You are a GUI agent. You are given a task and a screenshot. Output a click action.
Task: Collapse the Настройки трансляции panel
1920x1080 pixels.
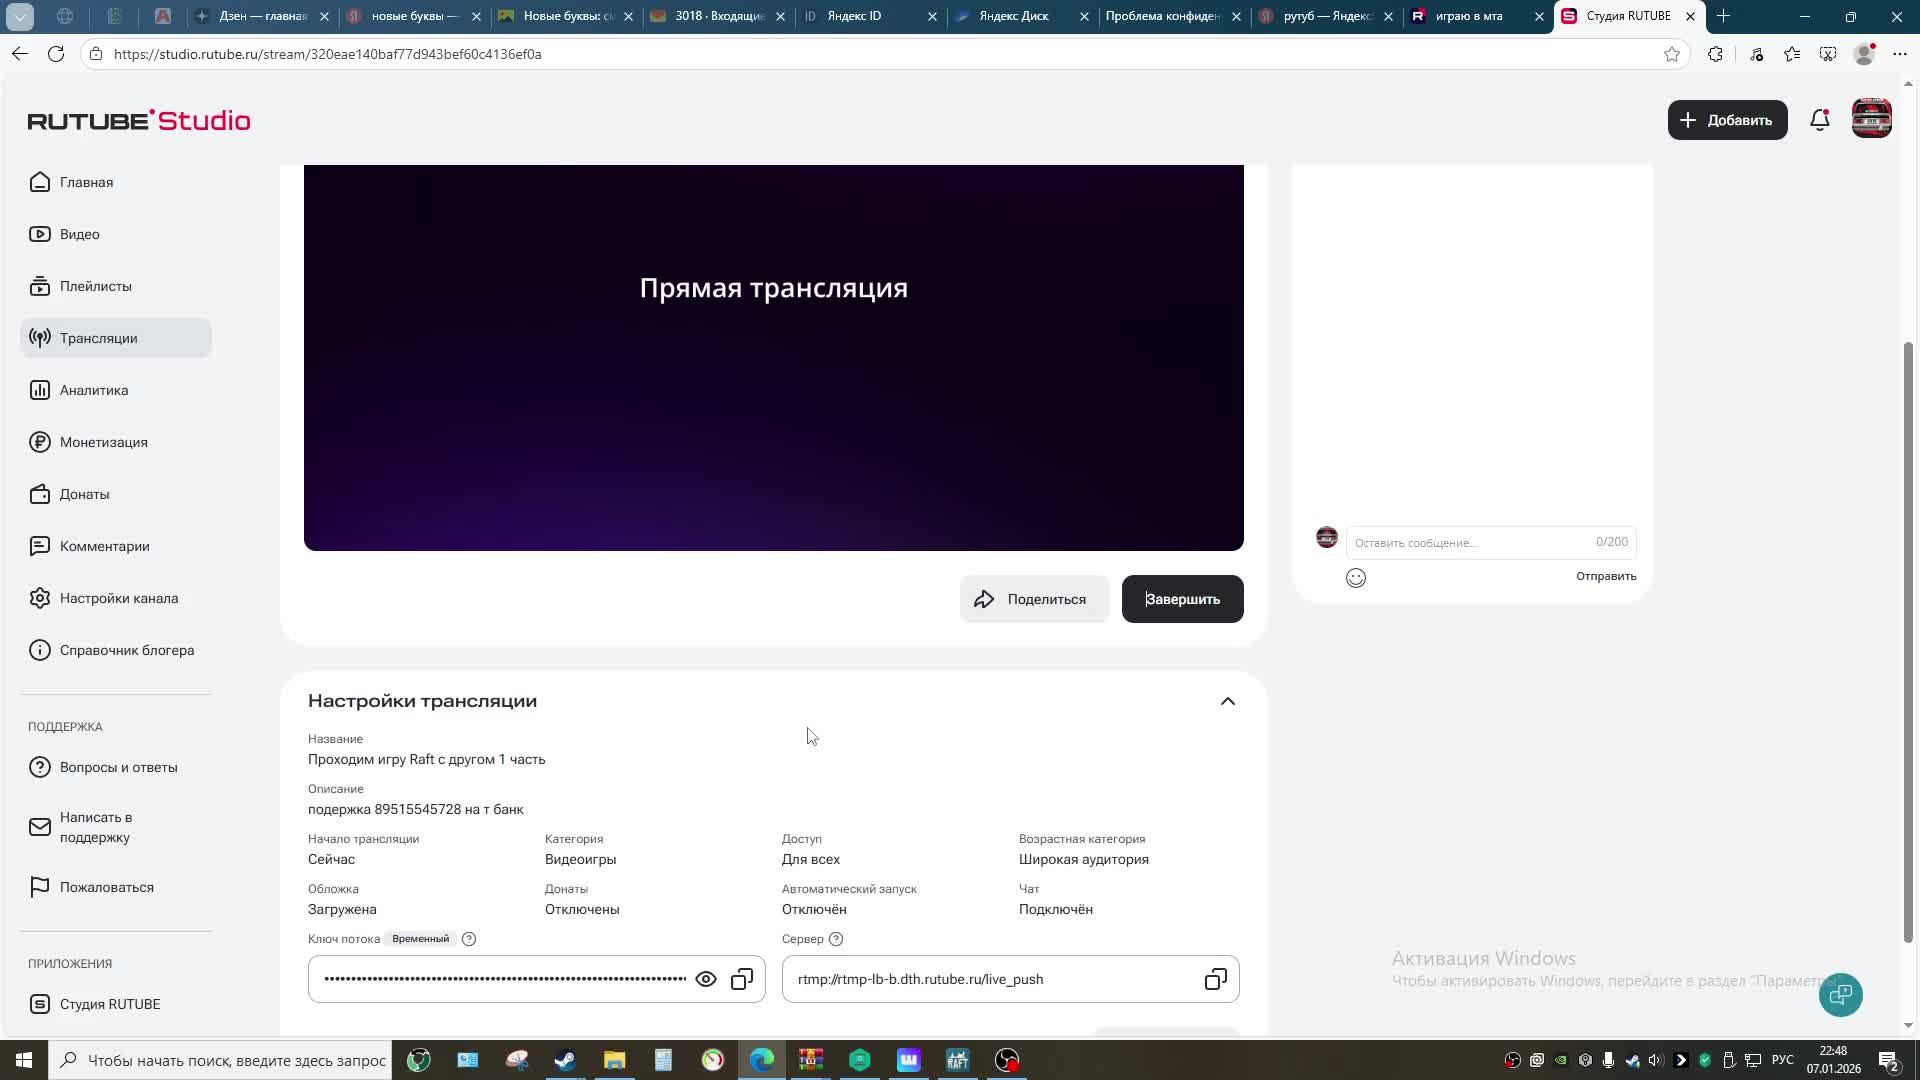click(1227, 701)
